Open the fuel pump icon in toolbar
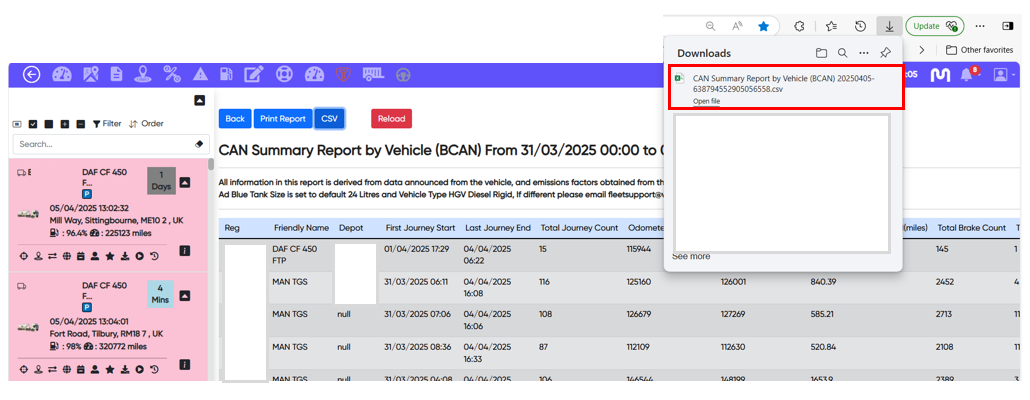Image resolution: width=1030 pixels, height=400 pixels. [226, 75]
